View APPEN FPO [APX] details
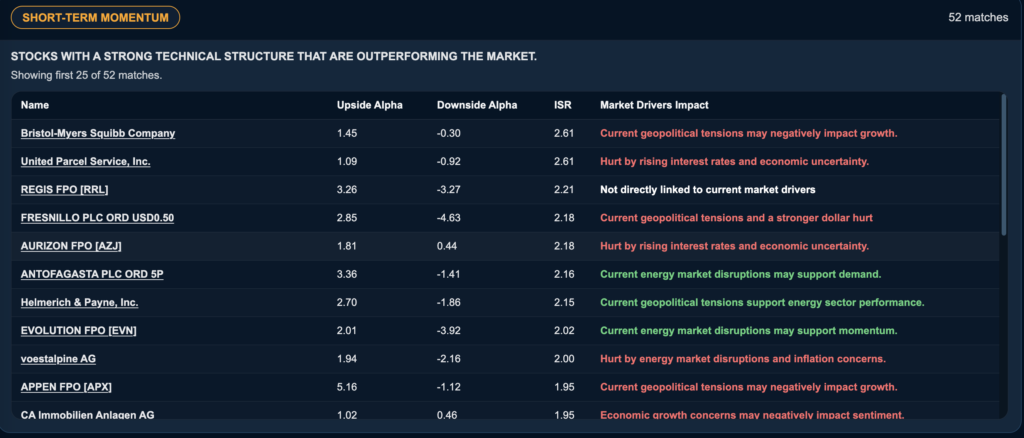1024x438 pixels. 66,387
